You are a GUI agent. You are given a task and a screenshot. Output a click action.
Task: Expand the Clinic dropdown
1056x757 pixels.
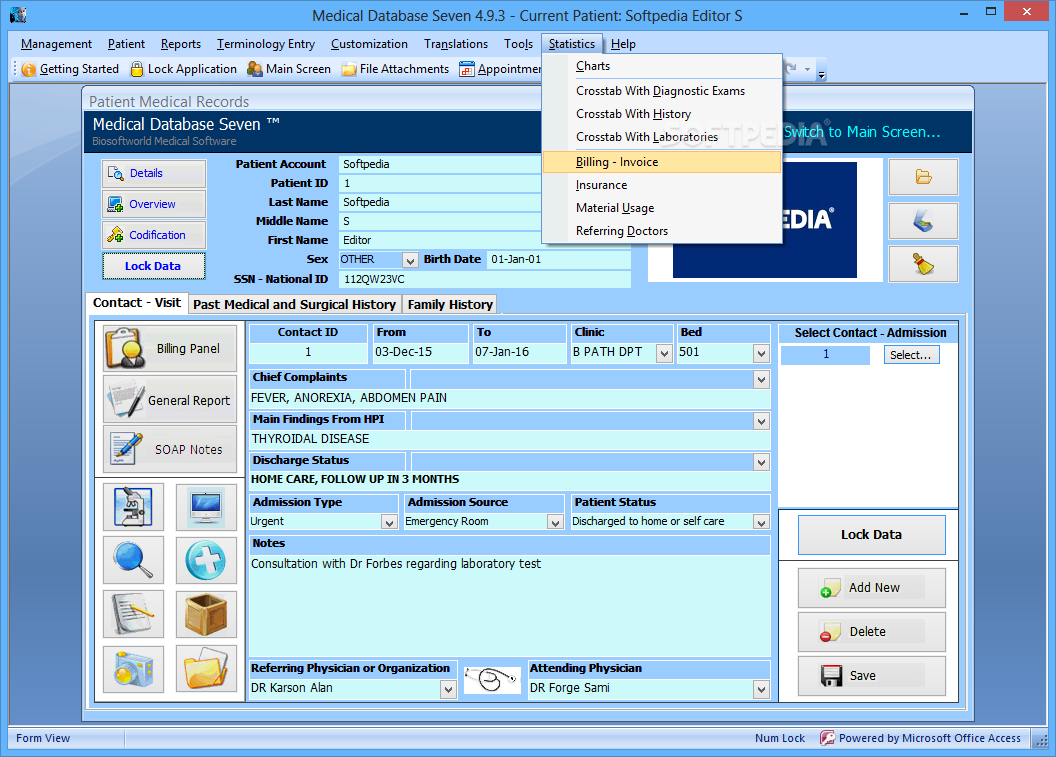pyautogui.click(x=665, y=353)
